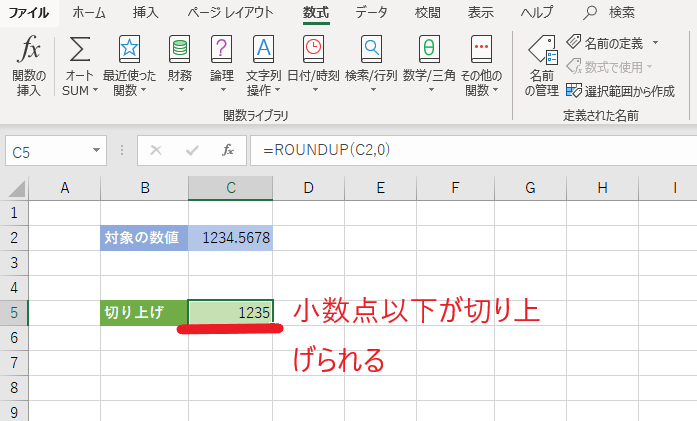This screenshot has width=697, height=421.
Task: Select column A header
Action: click(65, 188)
